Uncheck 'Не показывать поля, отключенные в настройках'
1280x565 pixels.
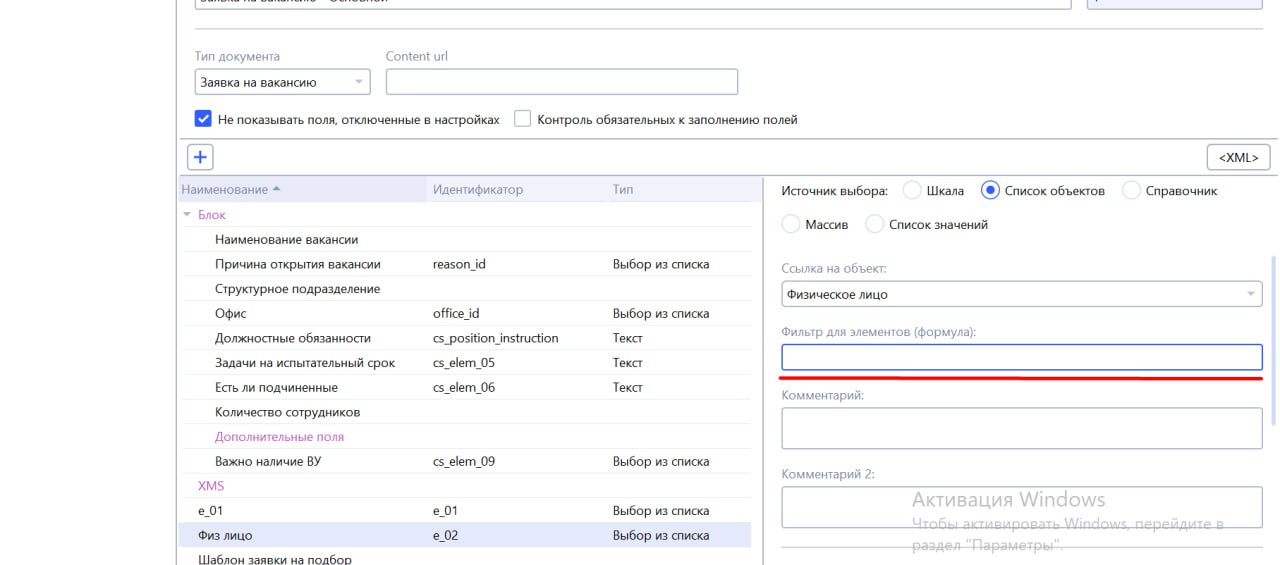(203, 120)
